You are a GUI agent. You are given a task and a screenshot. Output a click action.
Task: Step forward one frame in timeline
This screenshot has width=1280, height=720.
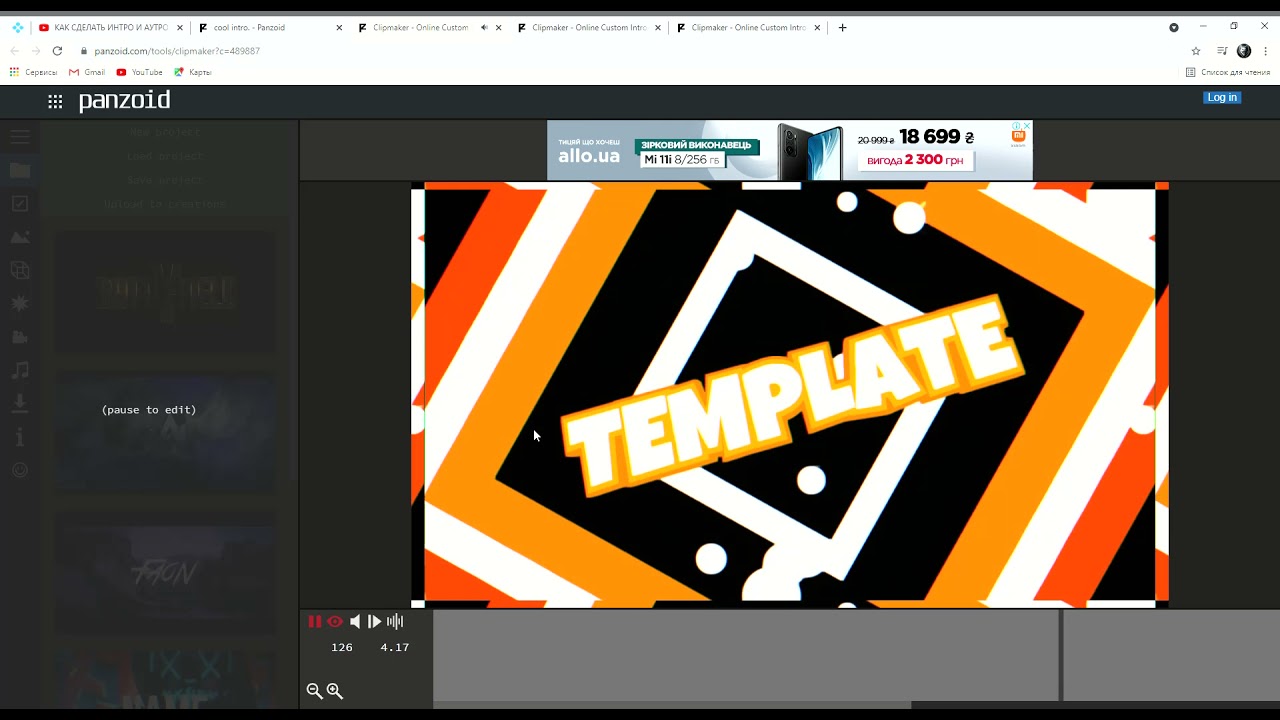tap(375, 621)
